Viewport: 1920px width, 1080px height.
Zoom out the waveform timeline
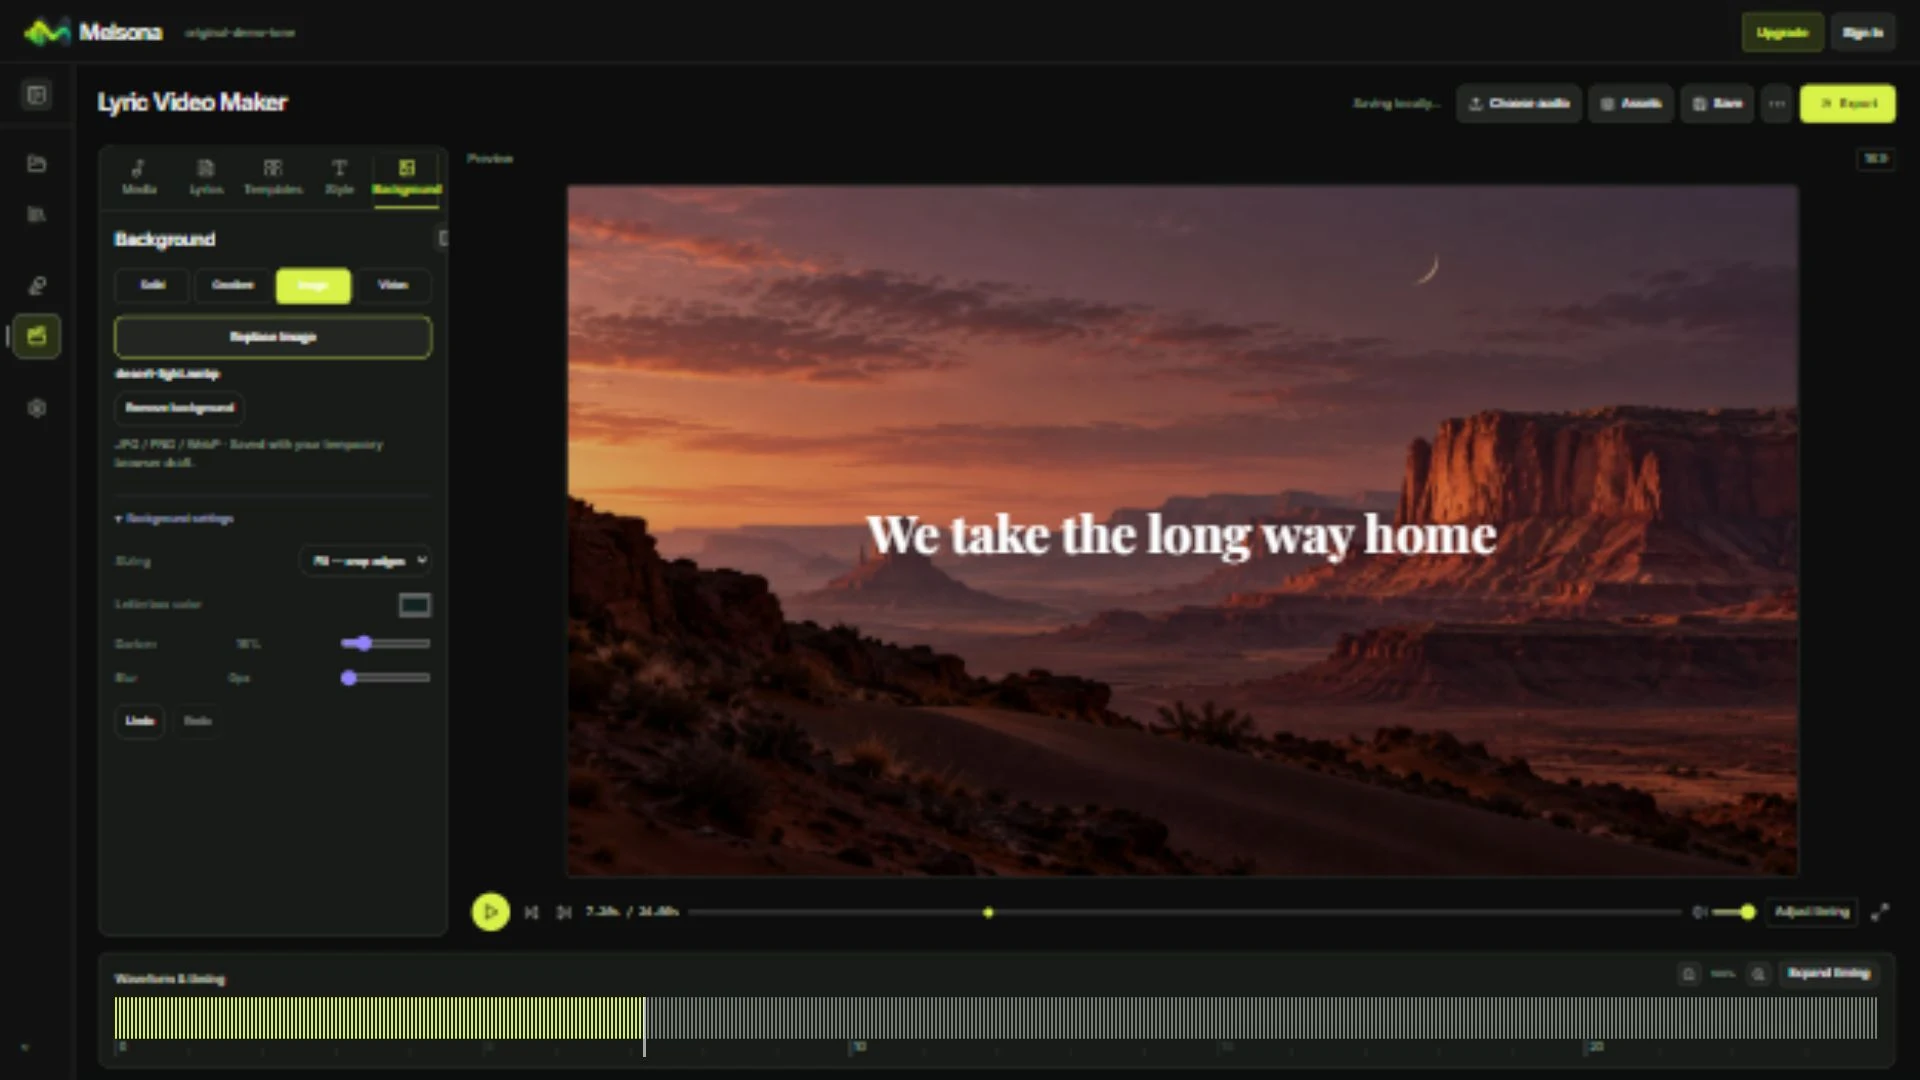pos(1689,973)
